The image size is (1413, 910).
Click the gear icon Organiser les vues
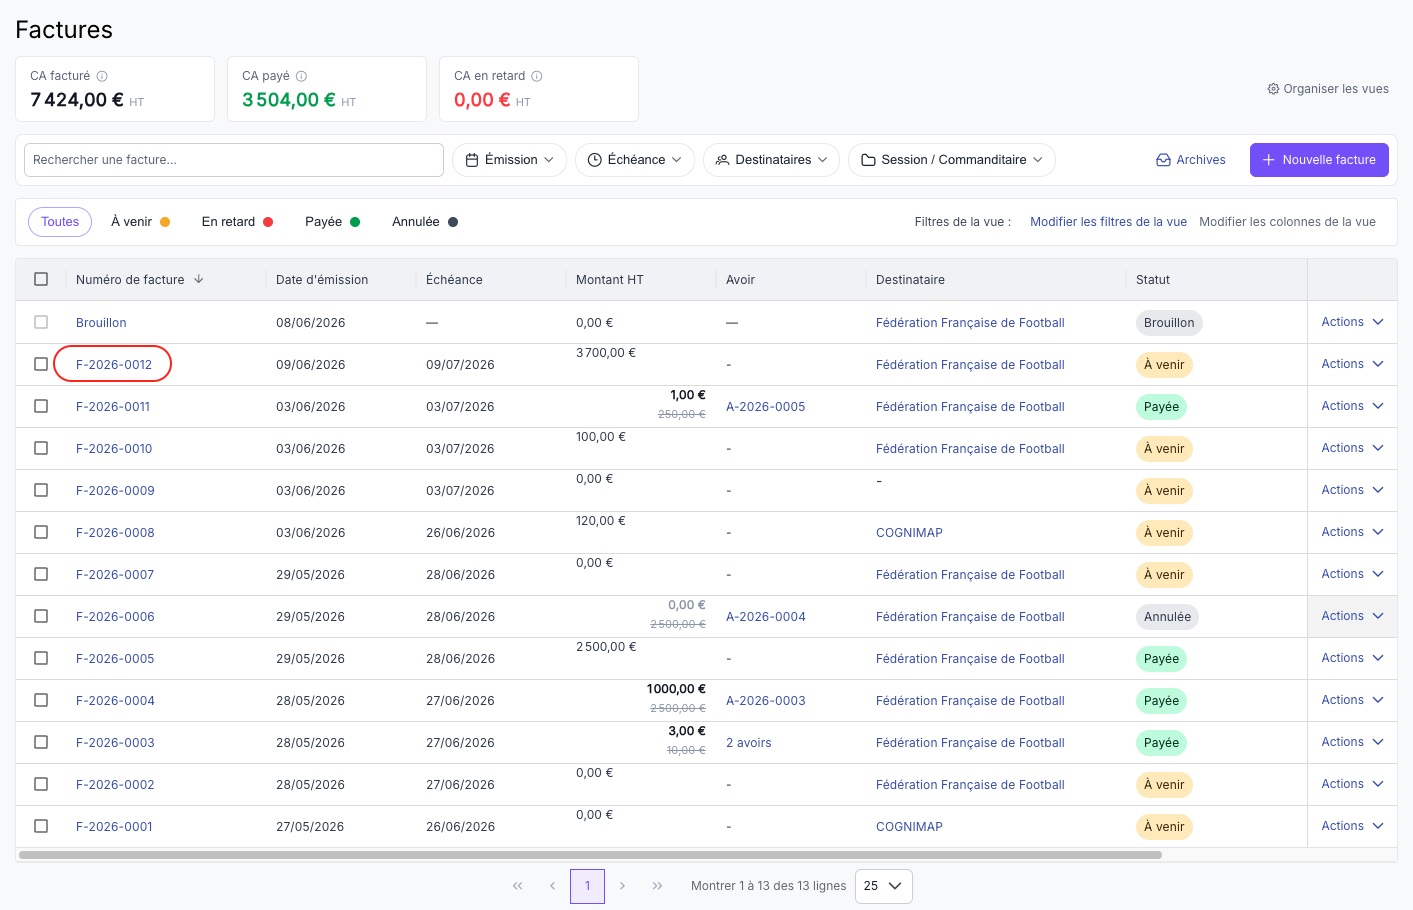pos(1273,89)
